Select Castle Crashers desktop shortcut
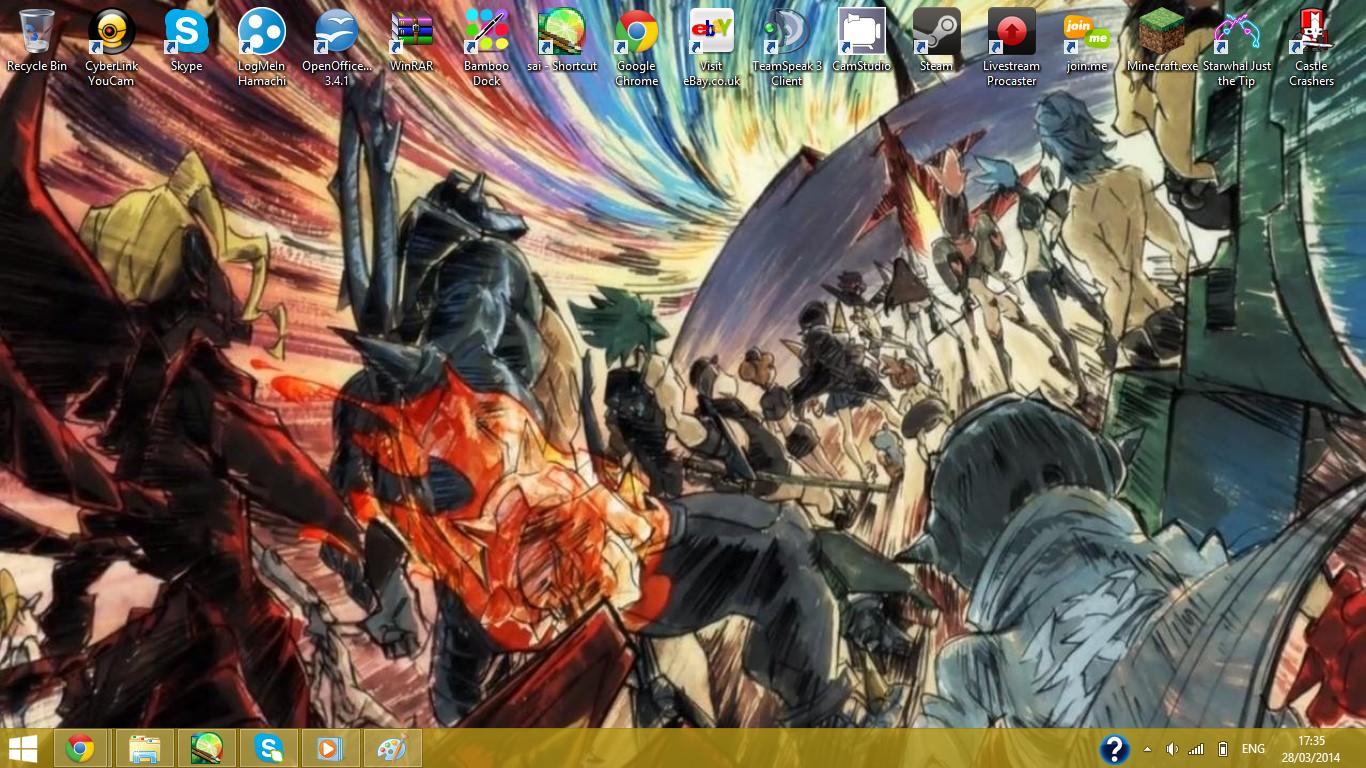Viewport: 1366px width, 768px height. tap(1311, 48)
